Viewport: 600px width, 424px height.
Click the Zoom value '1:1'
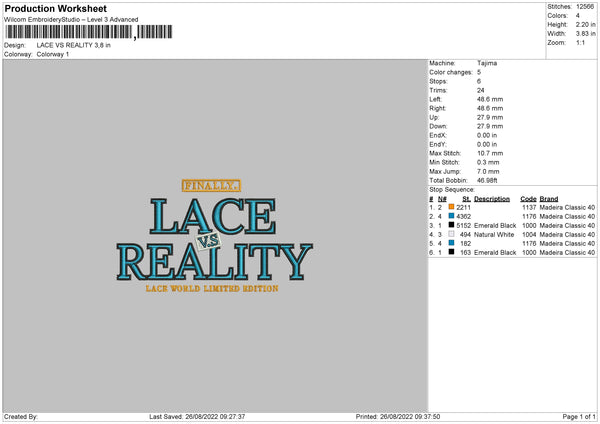[580, 42]
